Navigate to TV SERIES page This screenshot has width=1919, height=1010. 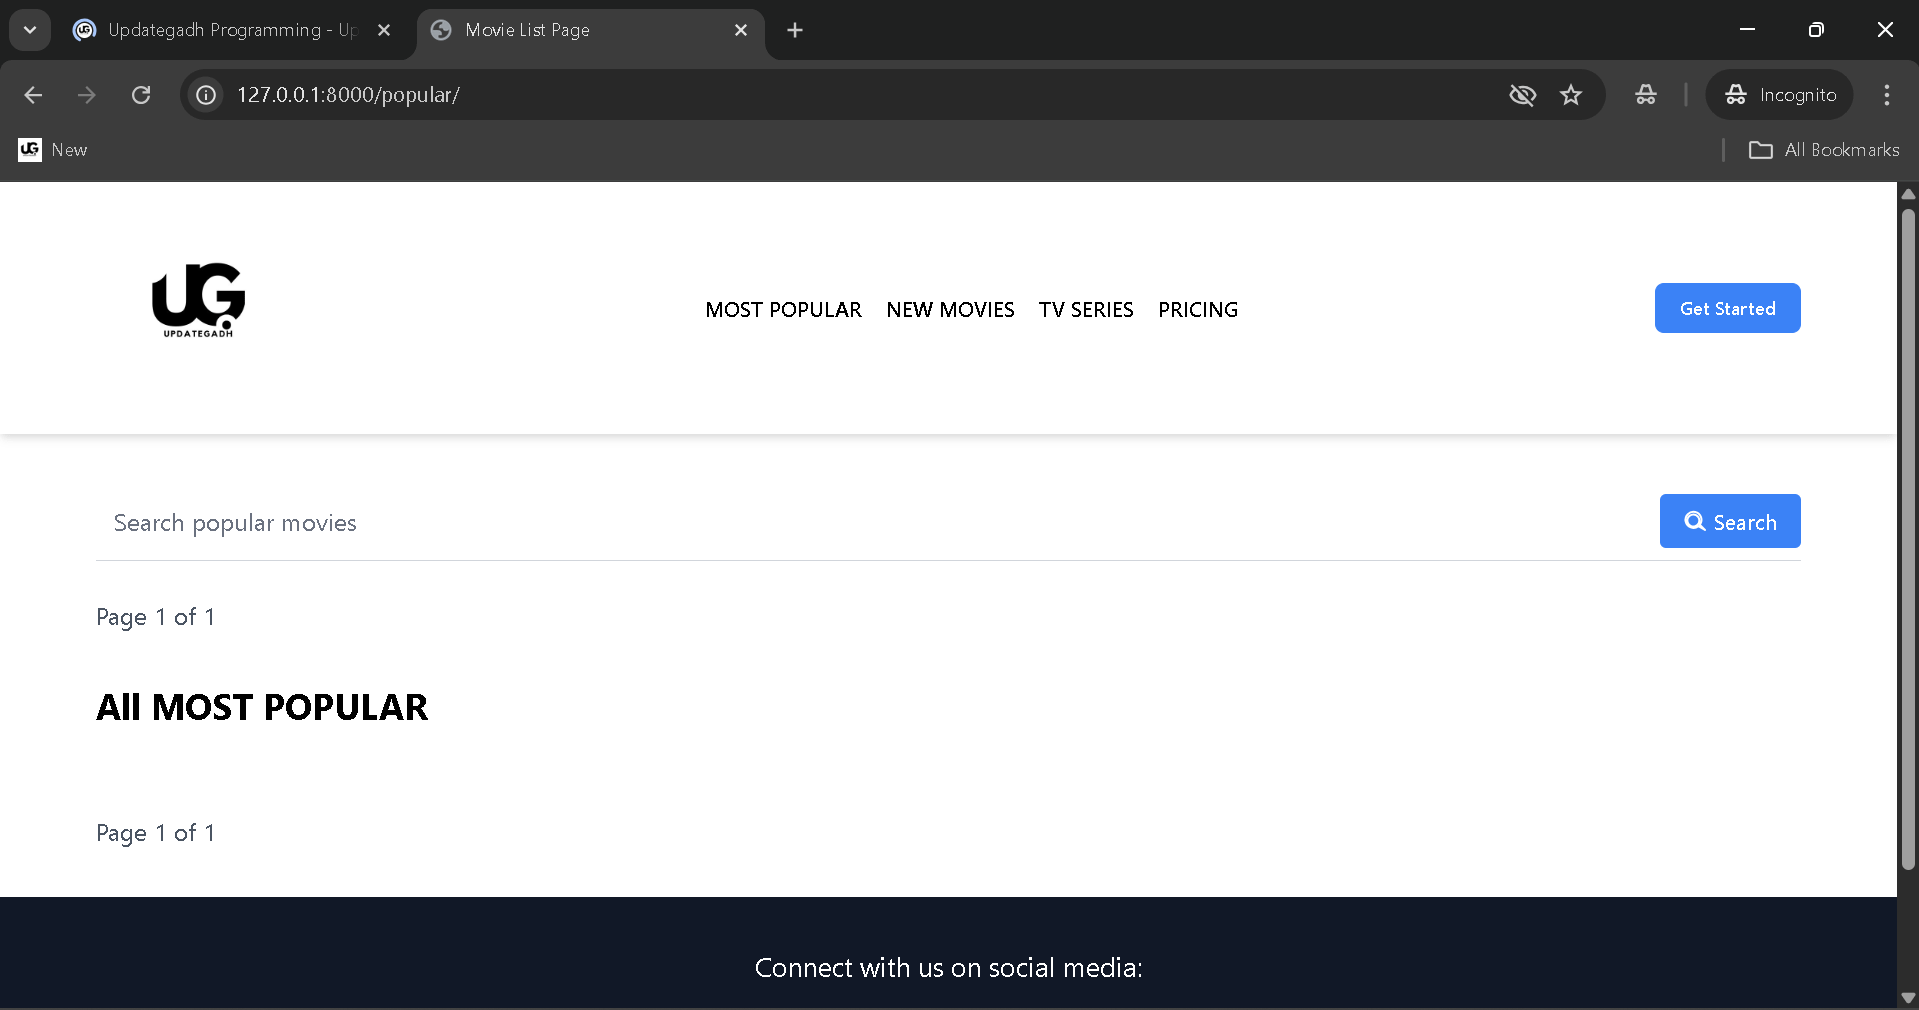click(1086, 310)
